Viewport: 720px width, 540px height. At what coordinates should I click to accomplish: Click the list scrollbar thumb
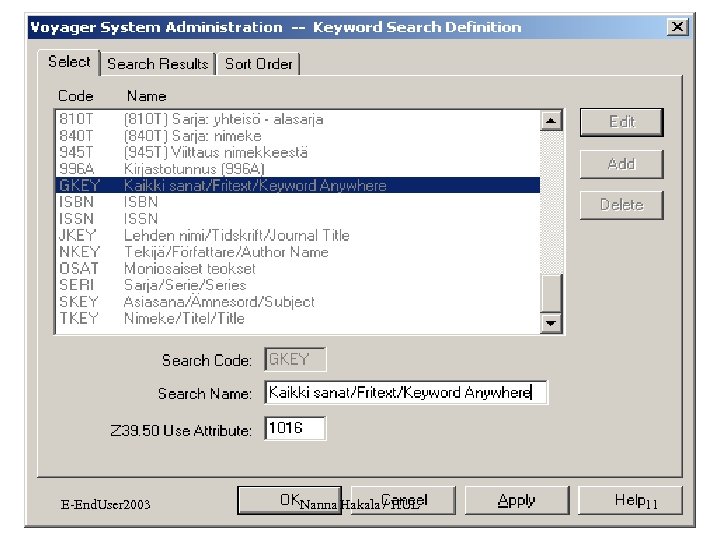[x=551, y=293]
